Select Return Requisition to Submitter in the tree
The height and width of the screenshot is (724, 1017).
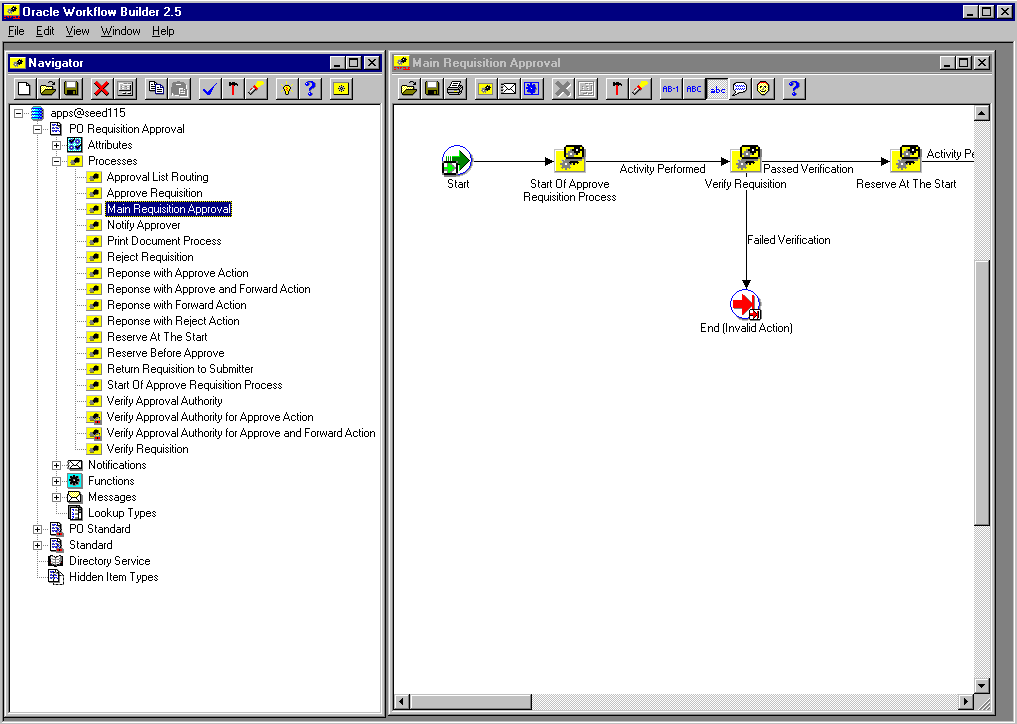click(x=180, y=369)
